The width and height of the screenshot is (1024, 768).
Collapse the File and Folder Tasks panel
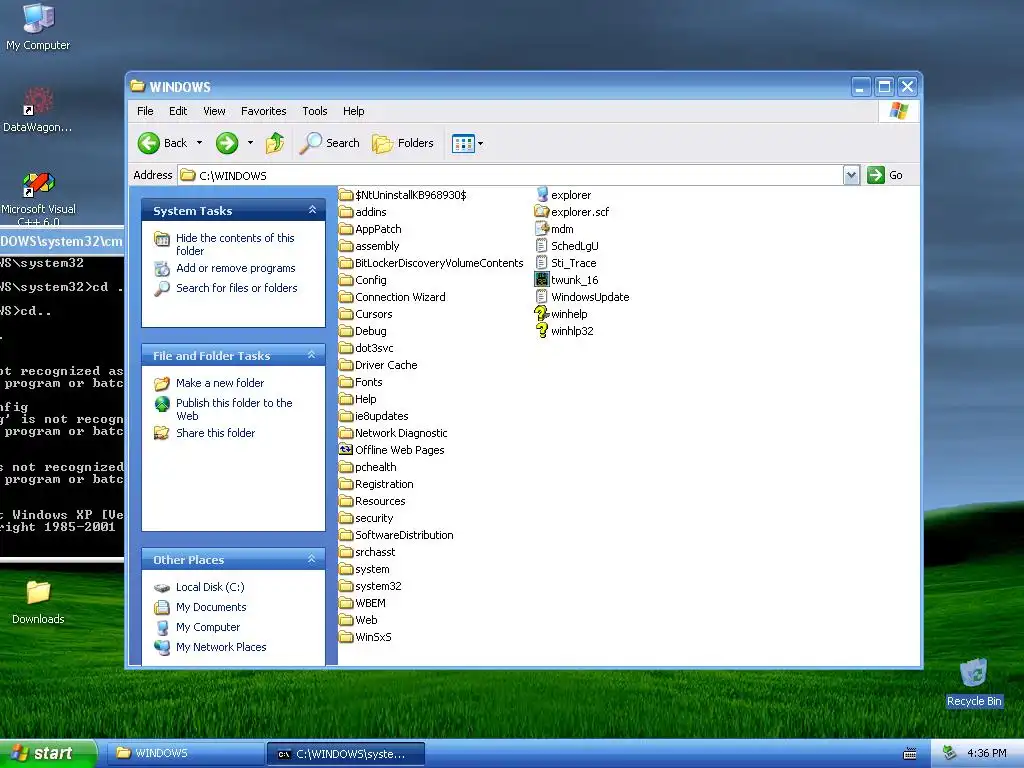[312, 355]
